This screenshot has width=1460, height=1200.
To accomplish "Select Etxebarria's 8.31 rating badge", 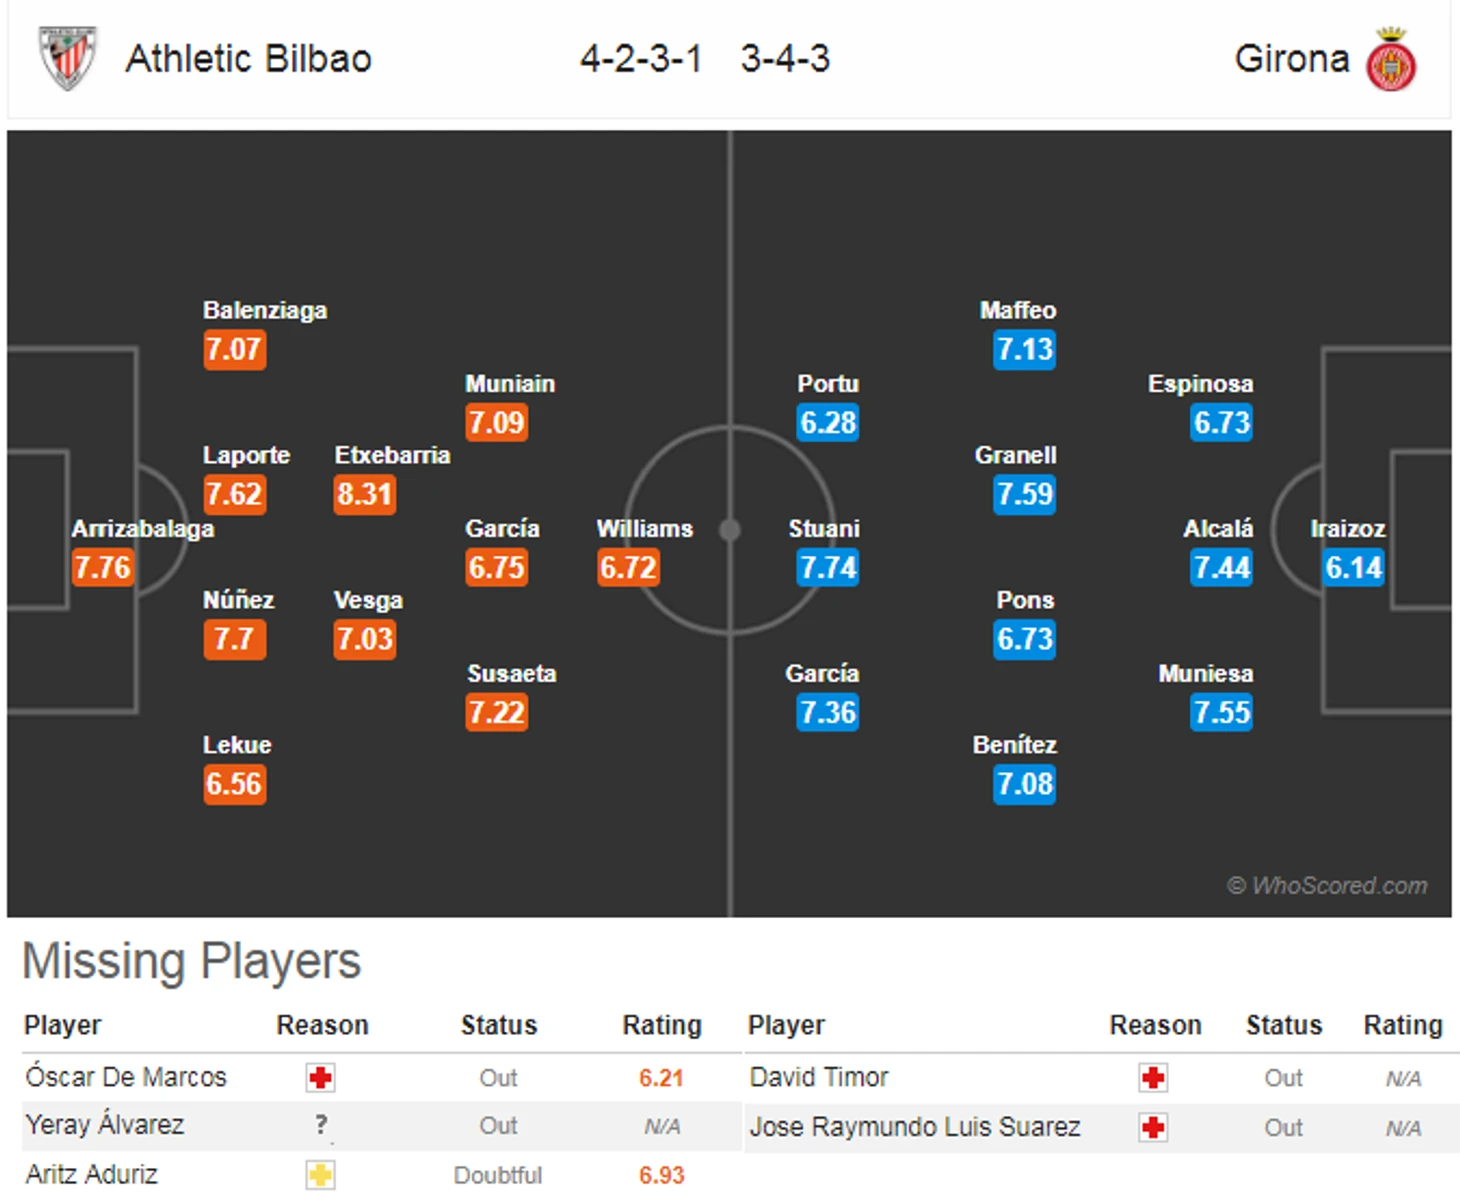I will (365, 494).
